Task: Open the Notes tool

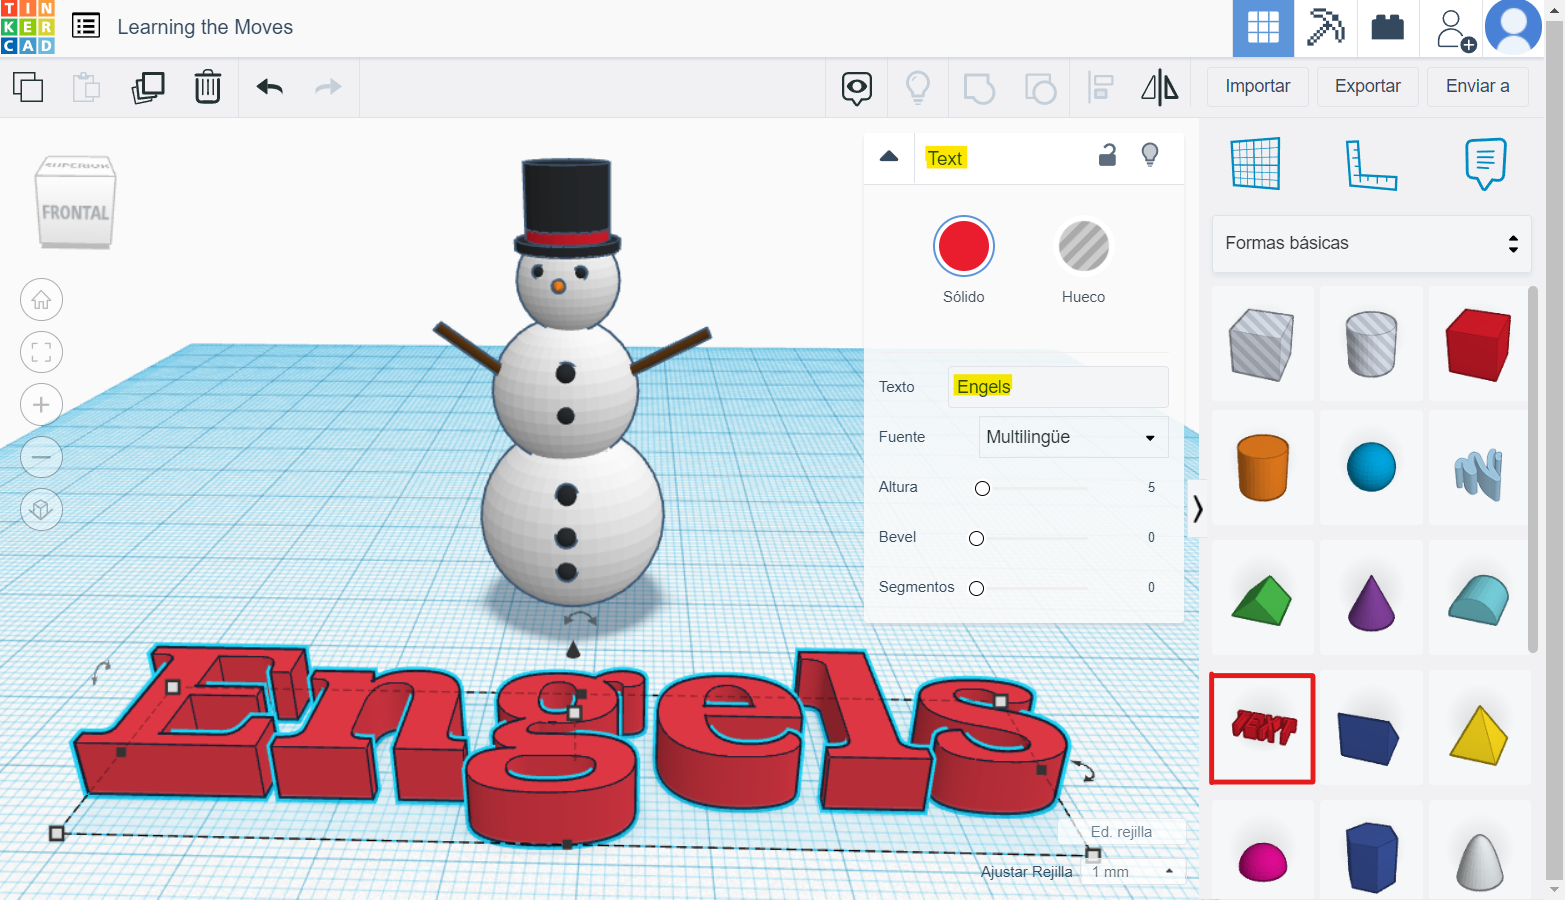Action: (x=1486, y=164)
